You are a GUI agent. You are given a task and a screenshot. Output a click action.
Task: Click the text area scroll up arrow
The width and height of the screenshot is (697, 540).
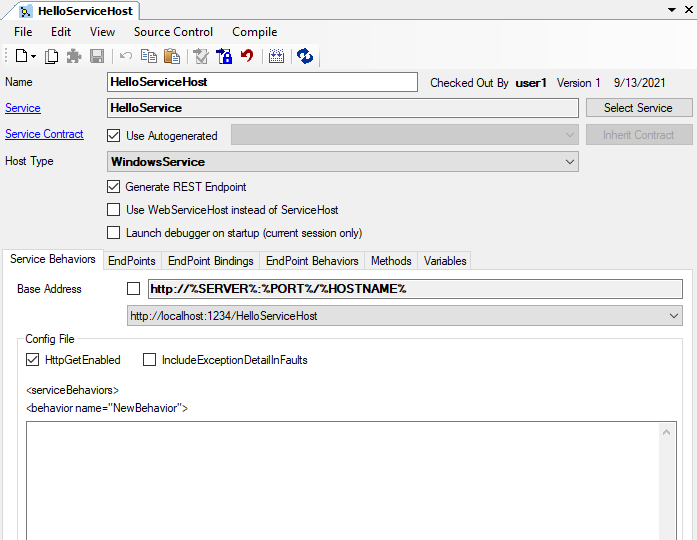(666, 432)
